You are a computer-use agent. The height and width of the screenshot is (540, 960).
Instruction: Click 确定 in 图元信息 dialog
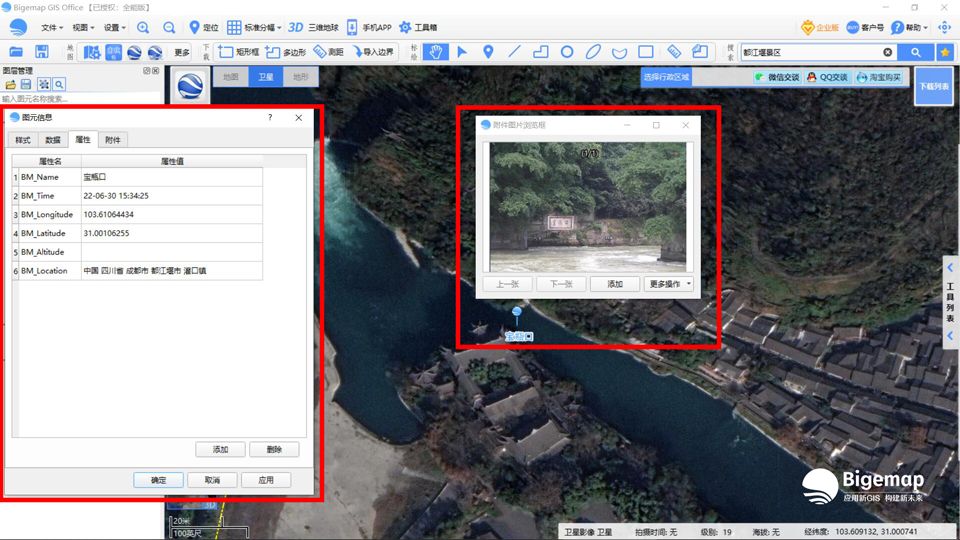click(159, 480)
